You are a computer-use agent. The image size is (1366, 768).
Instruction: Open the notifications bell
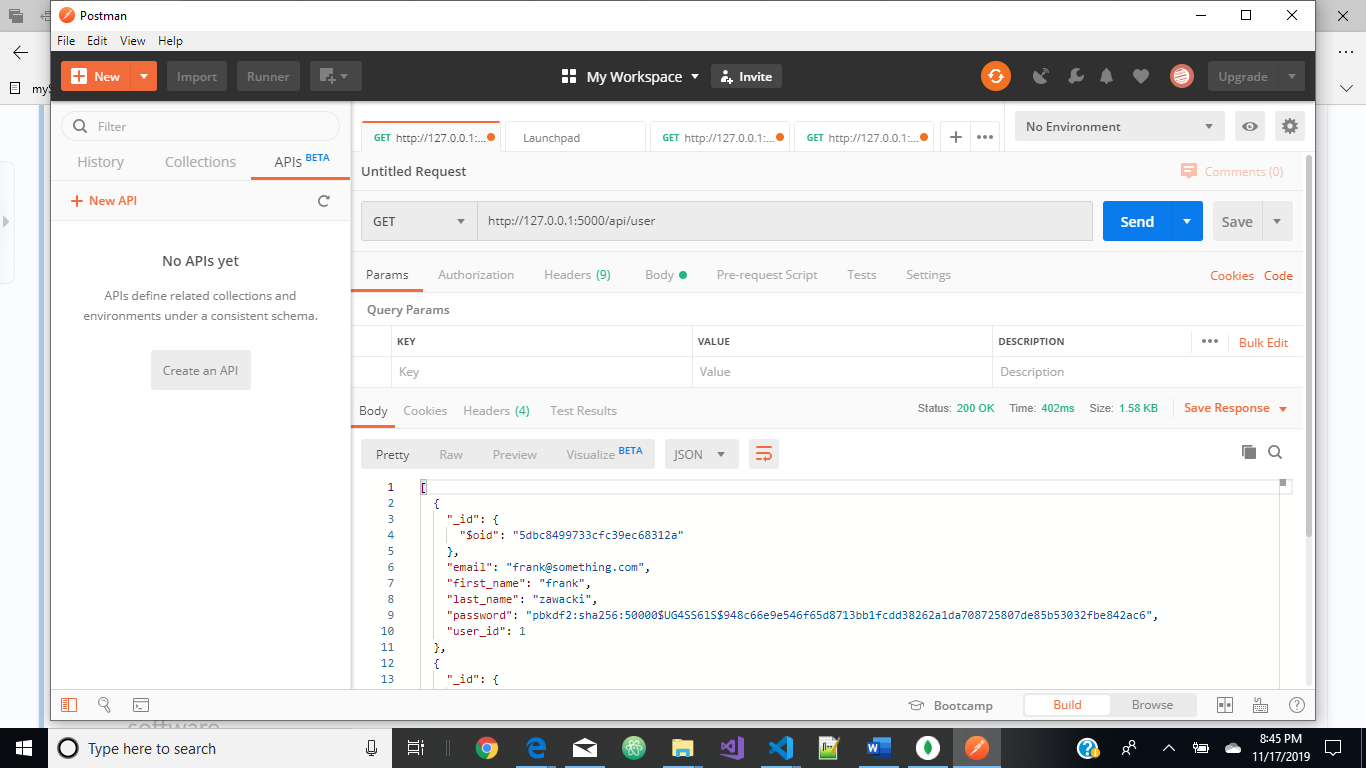[x=1107, y=76]
